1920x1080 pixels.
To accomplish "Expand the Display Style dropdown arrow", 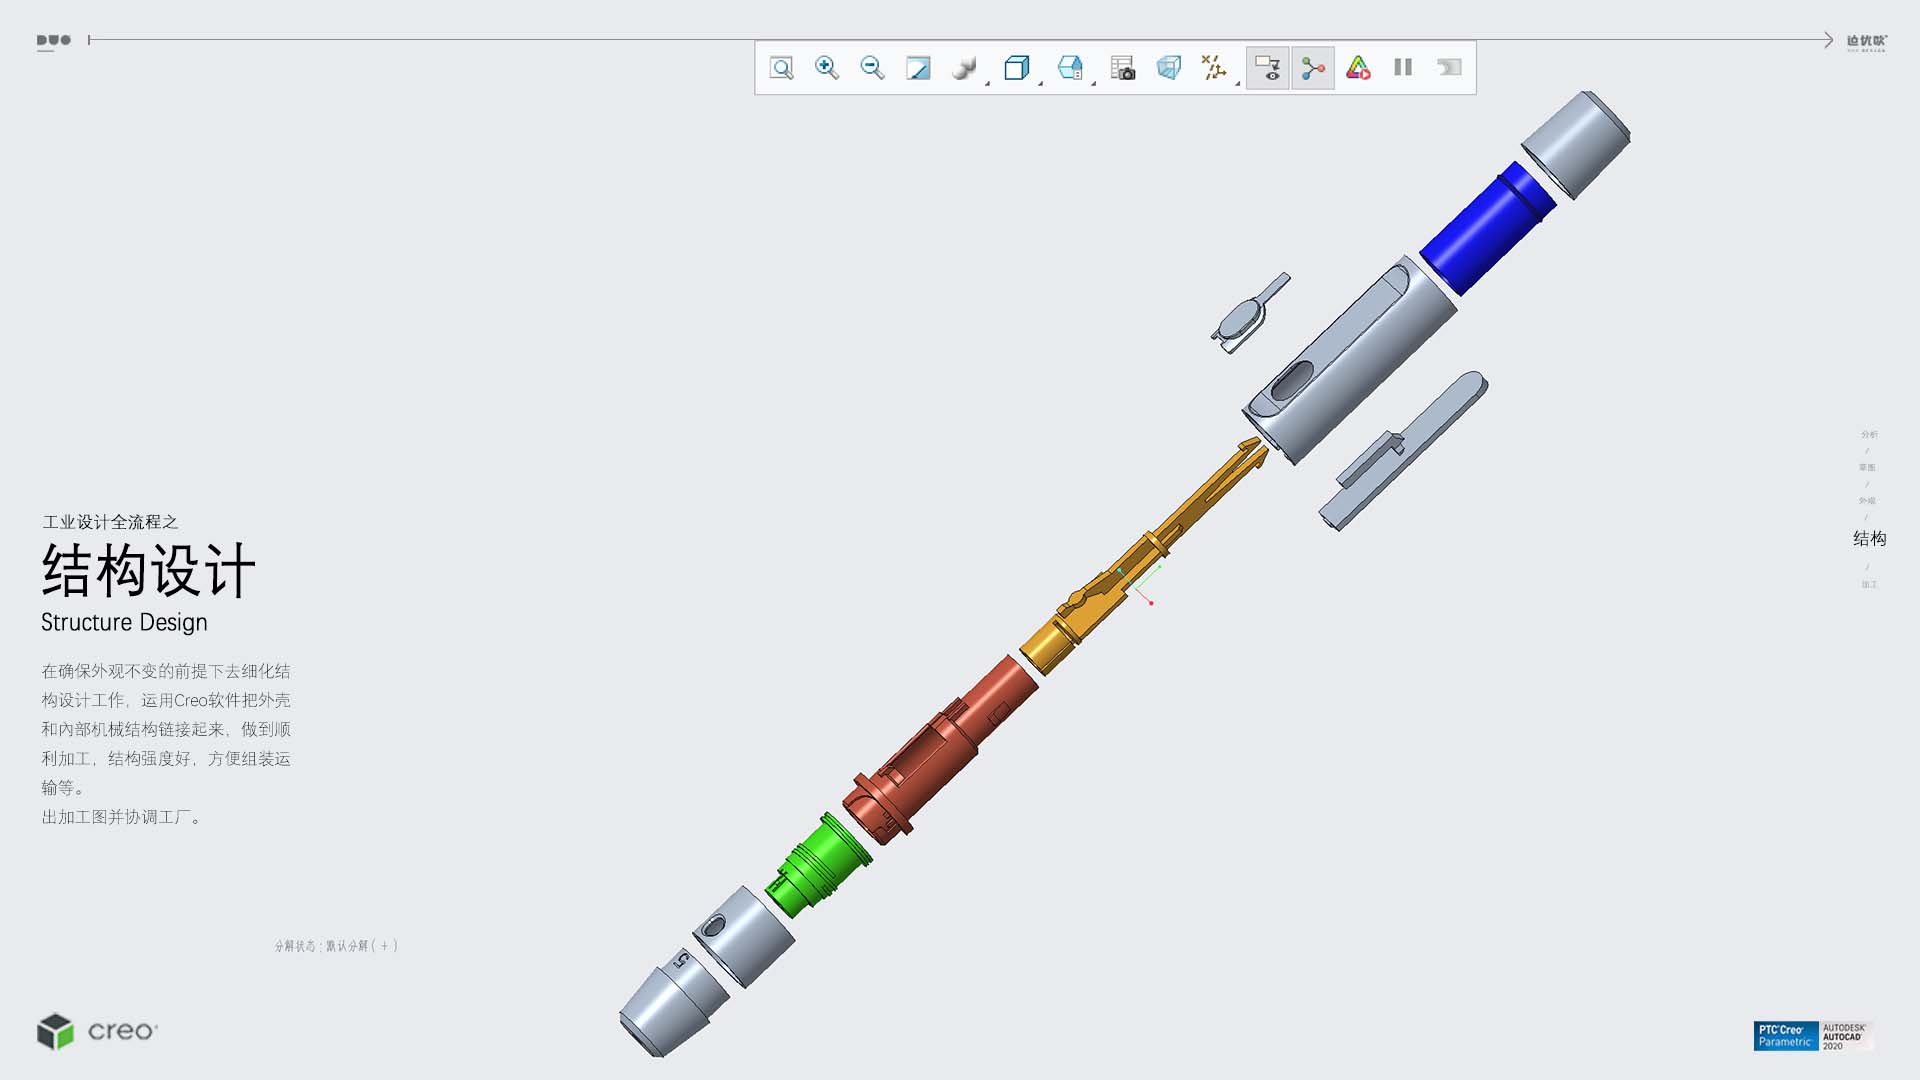I will coord(988,84).
